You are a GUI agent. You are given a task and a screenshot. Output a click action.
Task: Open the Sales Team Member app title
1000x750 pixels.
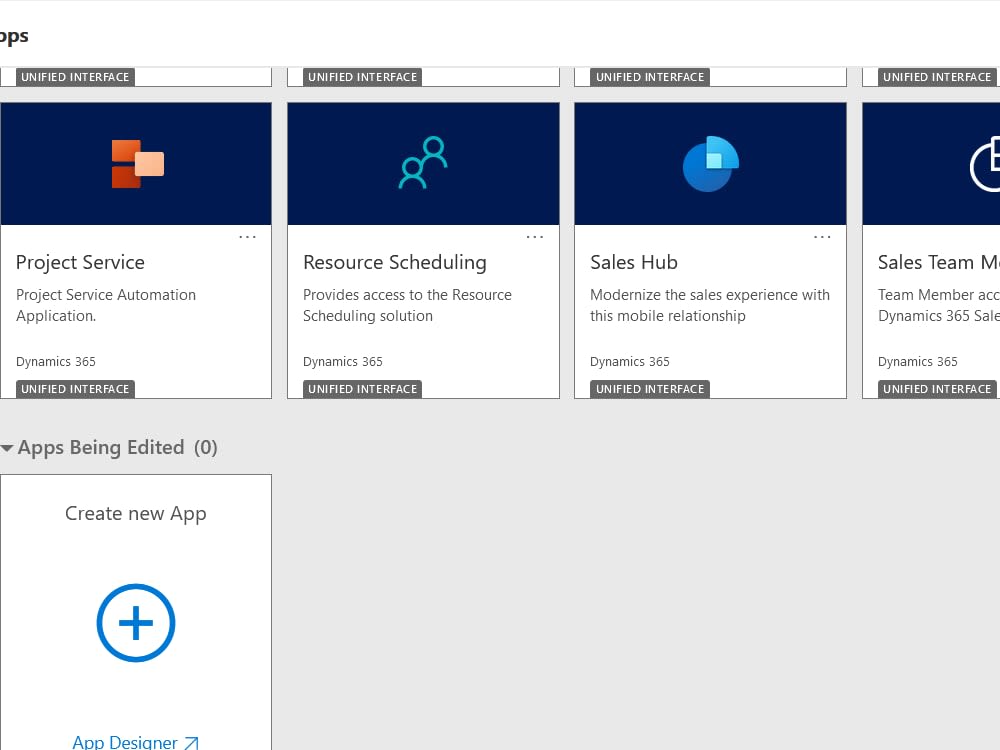(938, 262)
